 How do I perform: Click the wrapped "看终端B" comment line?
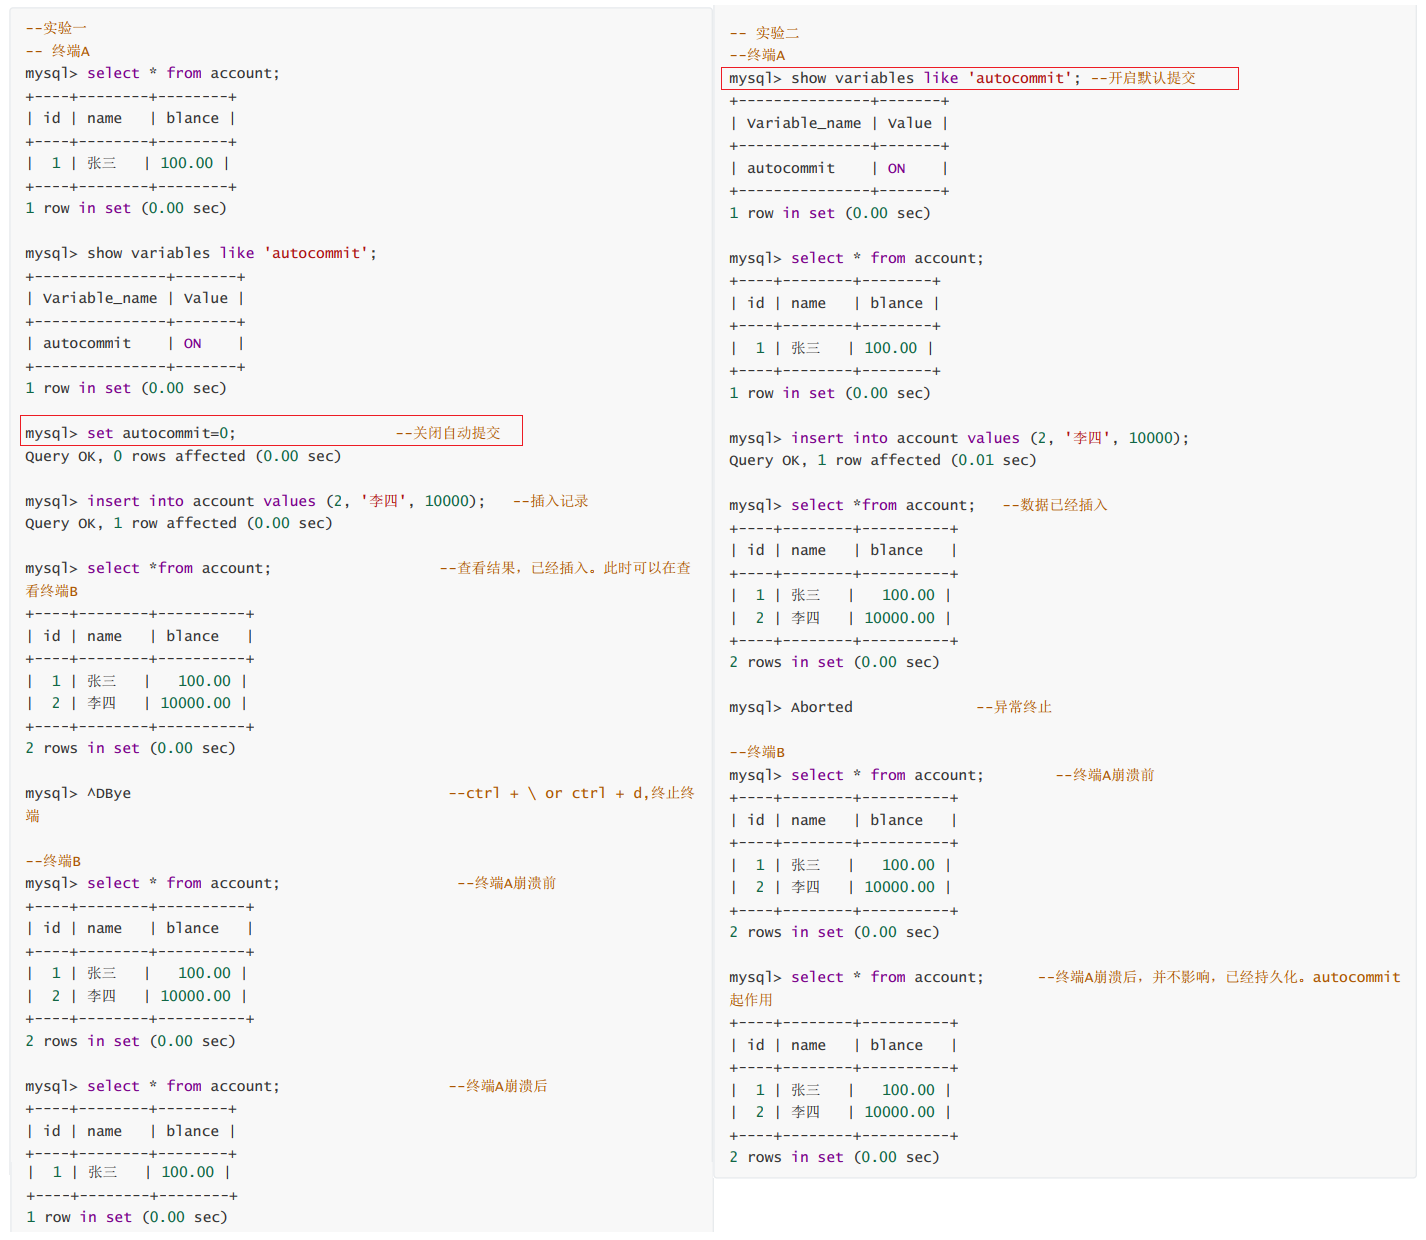(52, 591)
